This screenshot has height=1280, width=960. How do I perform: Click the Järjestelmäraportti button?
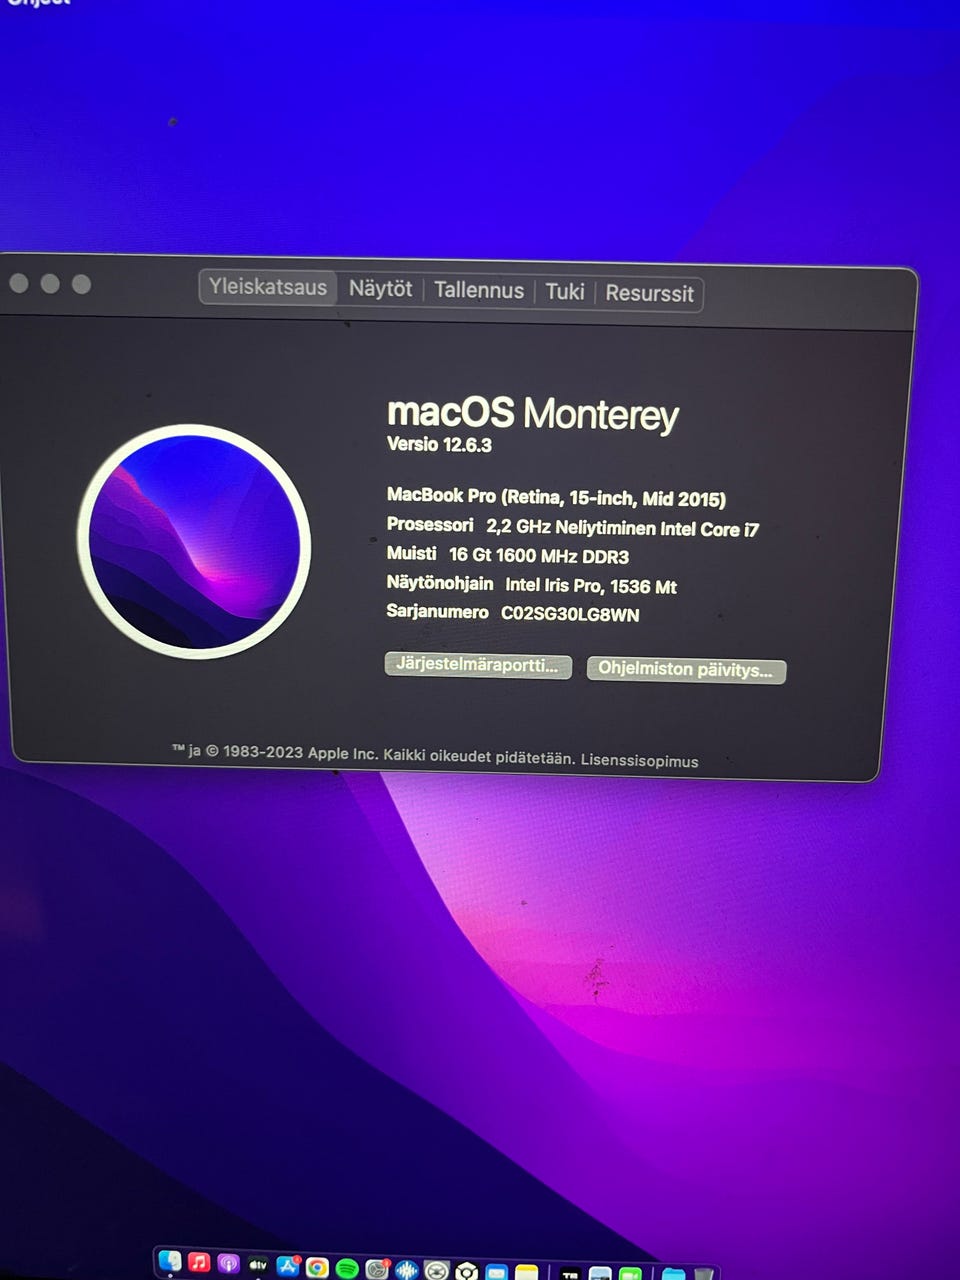pos(478,666)
